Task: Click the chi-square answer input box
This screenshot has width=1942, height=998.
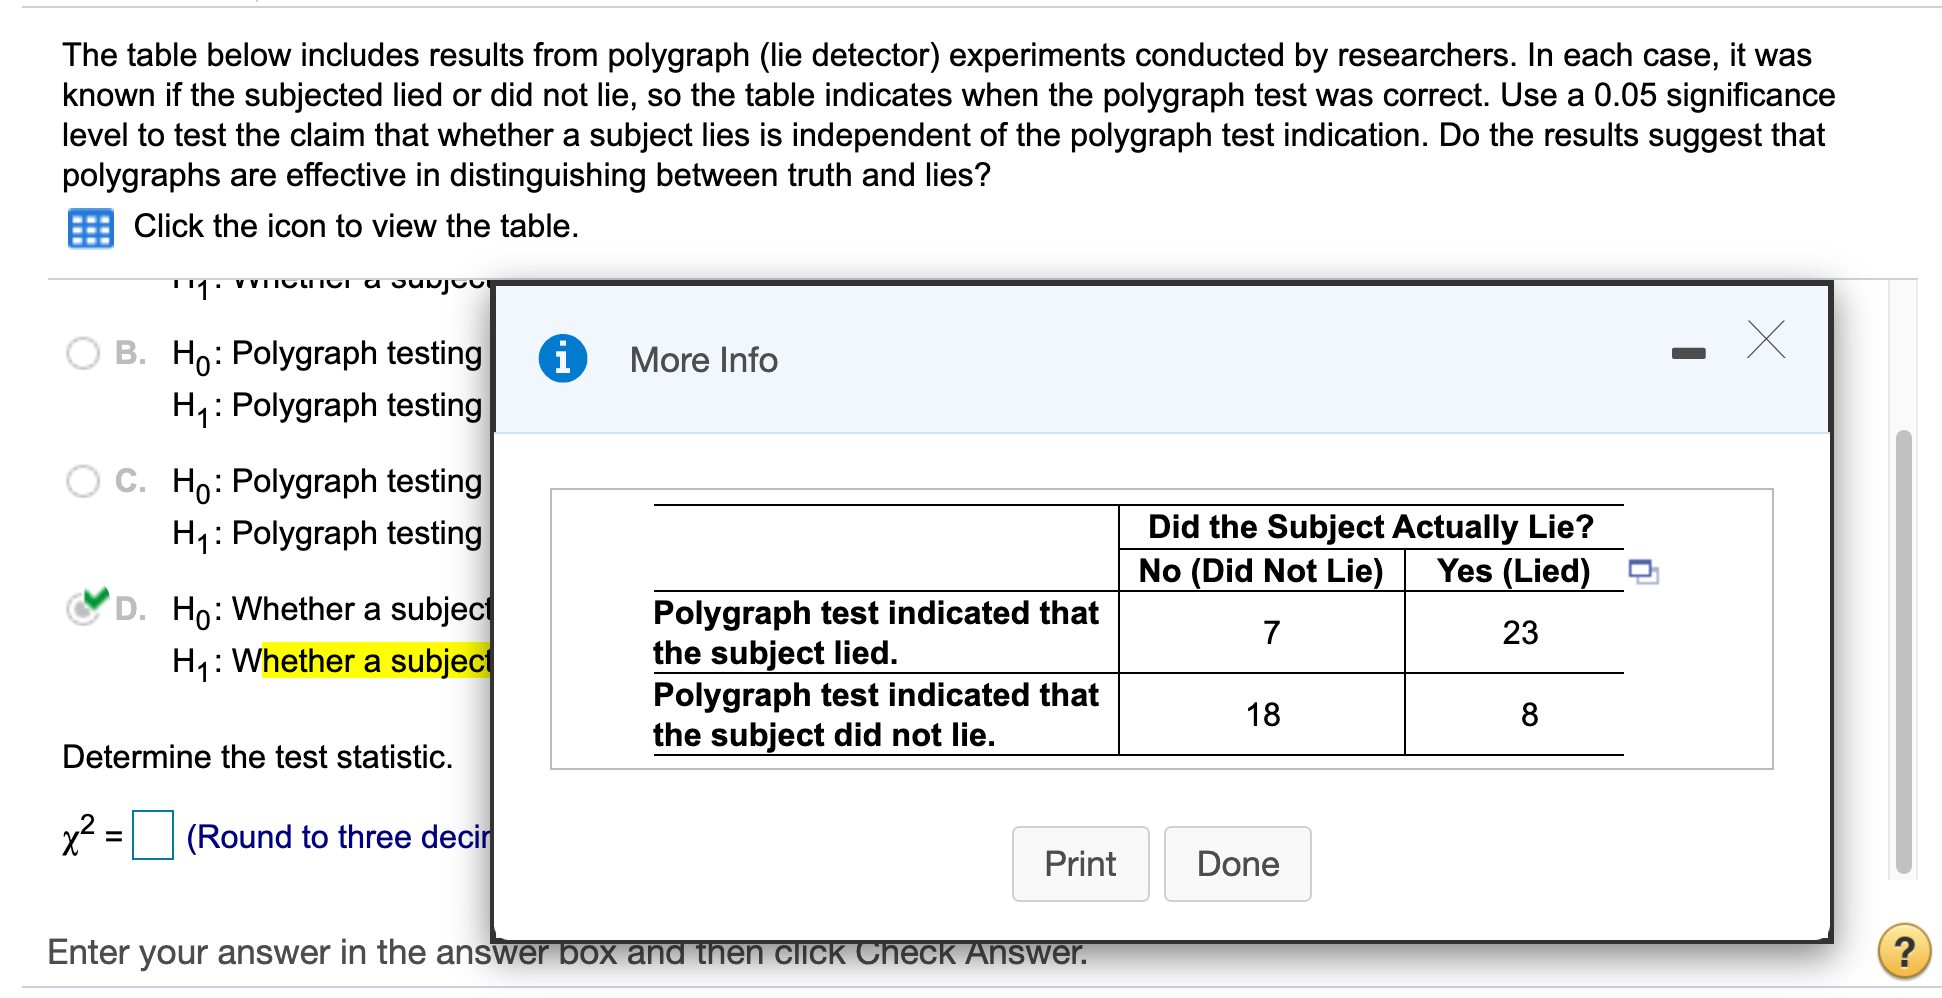Action: click(x=152, y=833)
